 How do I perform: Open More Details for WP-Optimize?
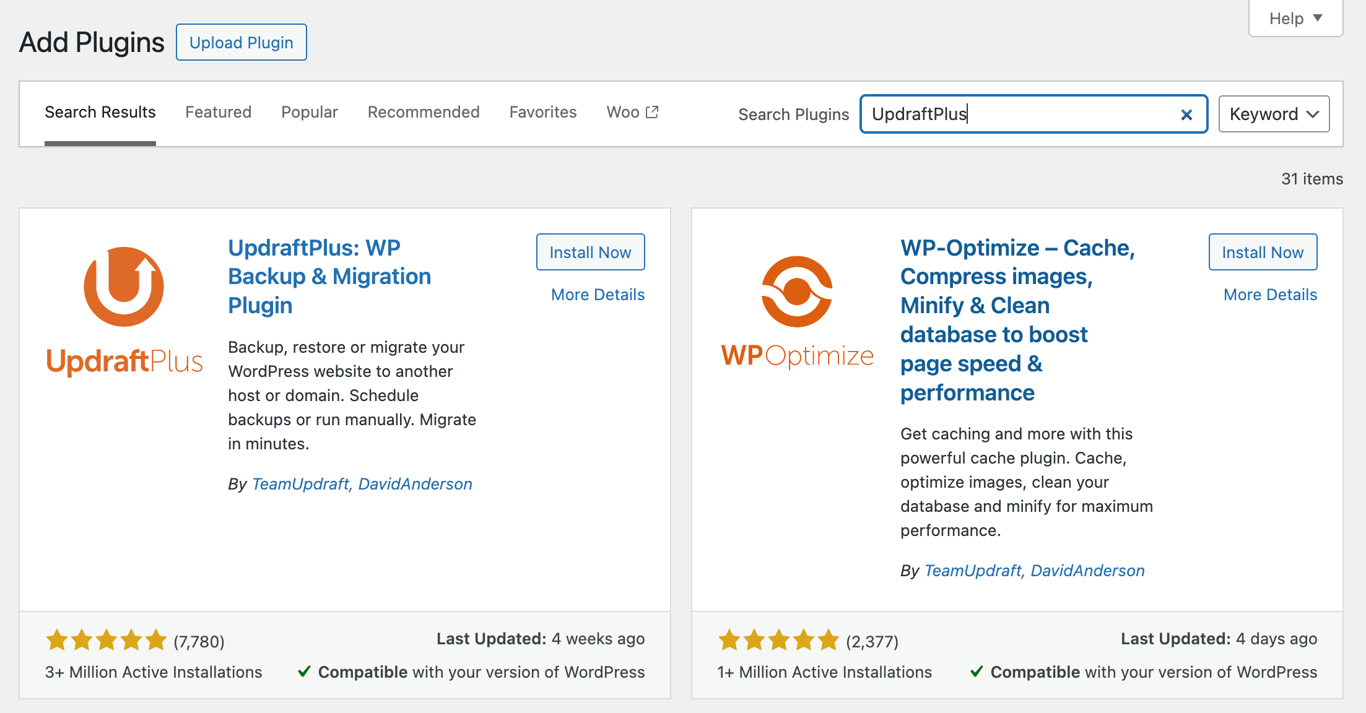(x=1269, y=294)
